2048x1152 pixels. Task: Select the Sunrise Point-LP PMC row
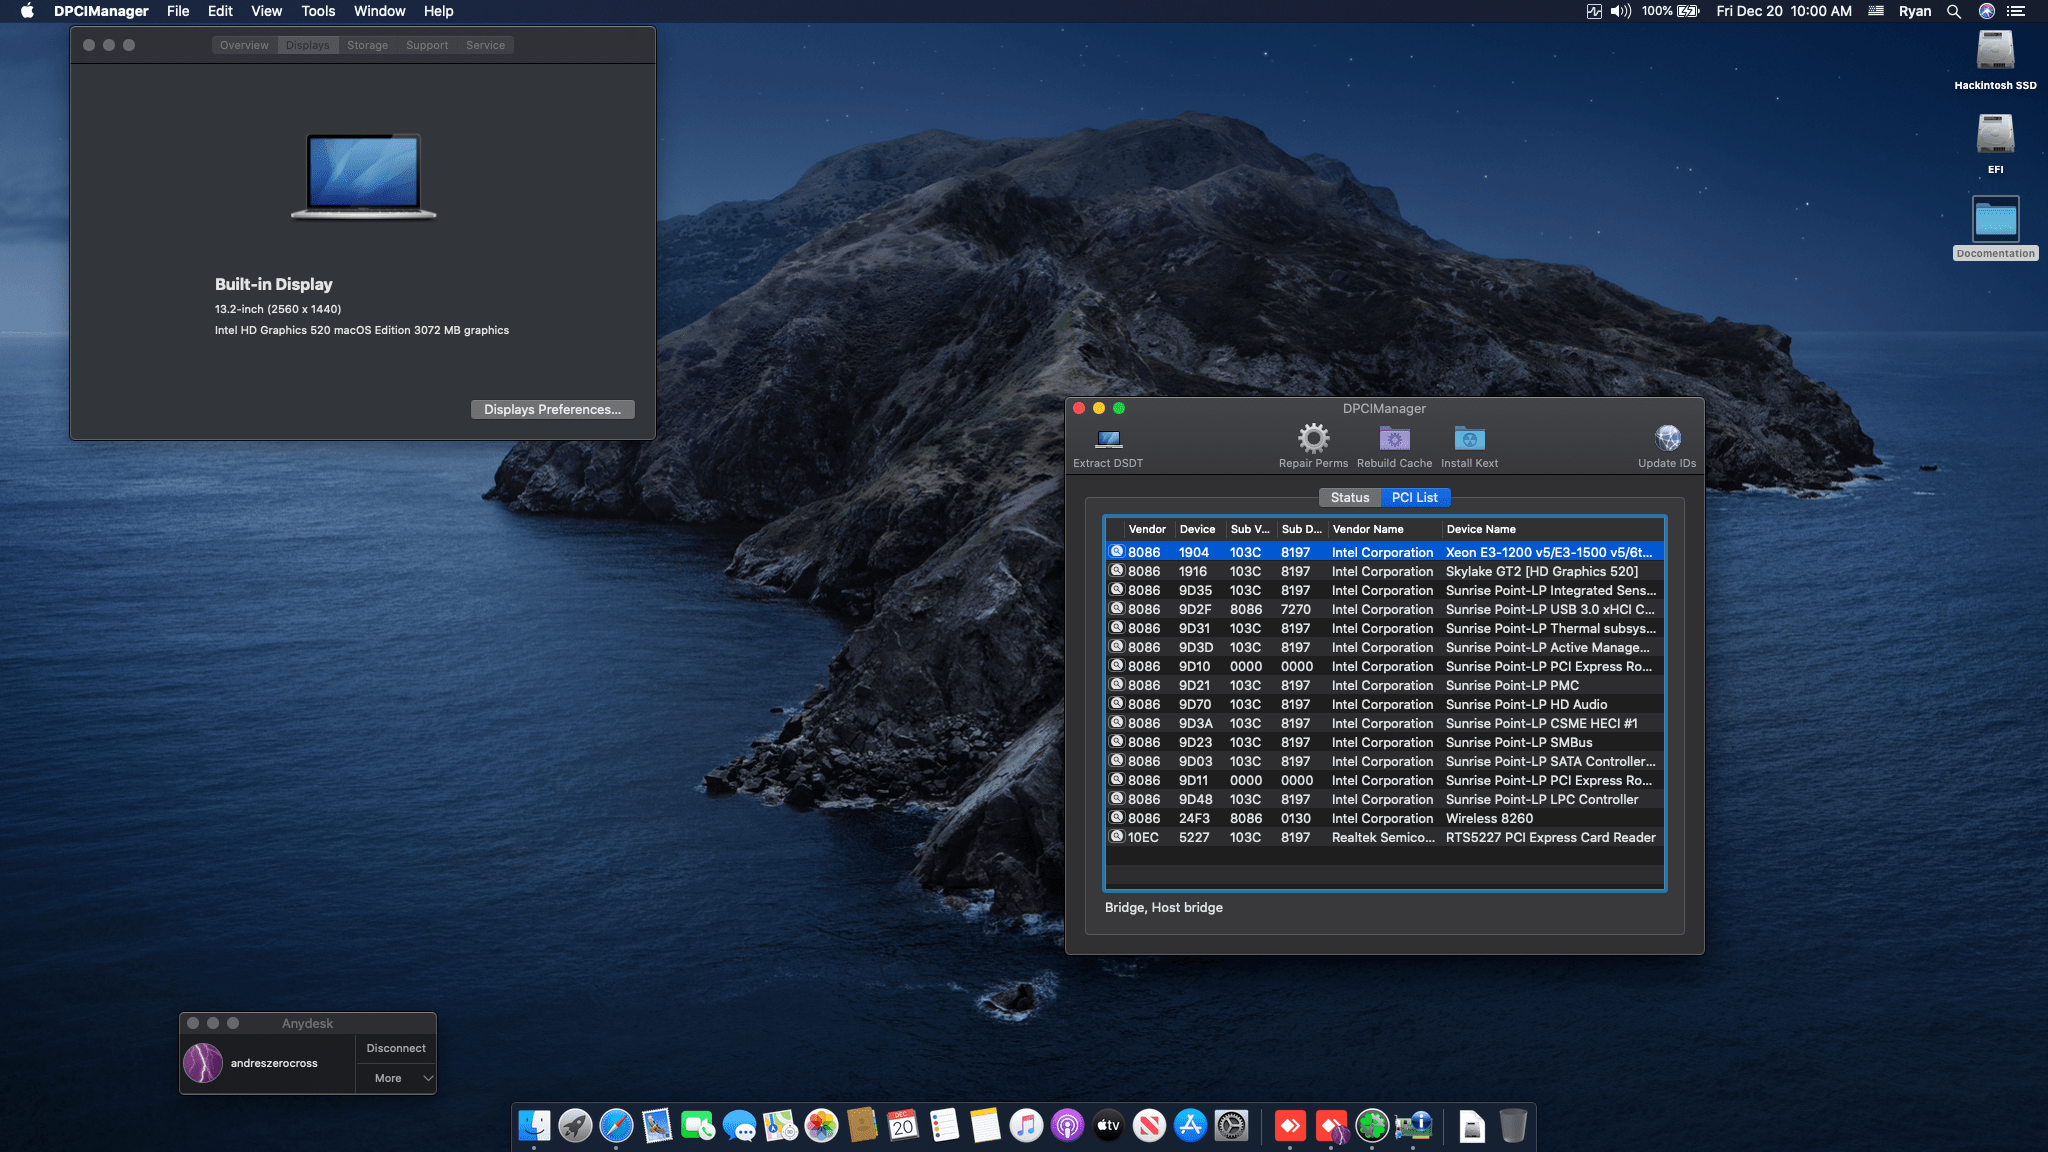pyautogui.click(x=1385, y=685)
